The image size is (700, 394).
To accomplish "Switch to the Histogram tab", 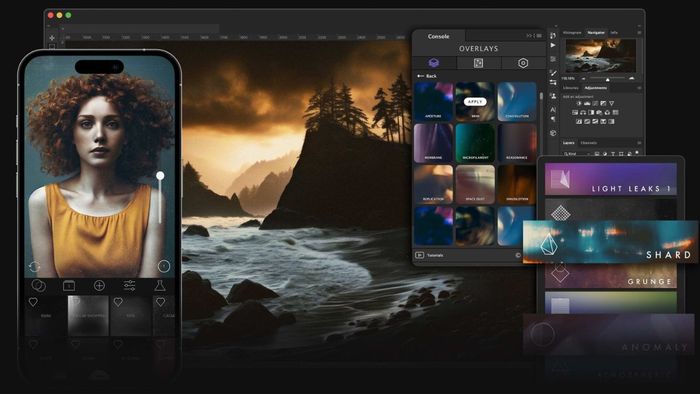I will [572, 33].
